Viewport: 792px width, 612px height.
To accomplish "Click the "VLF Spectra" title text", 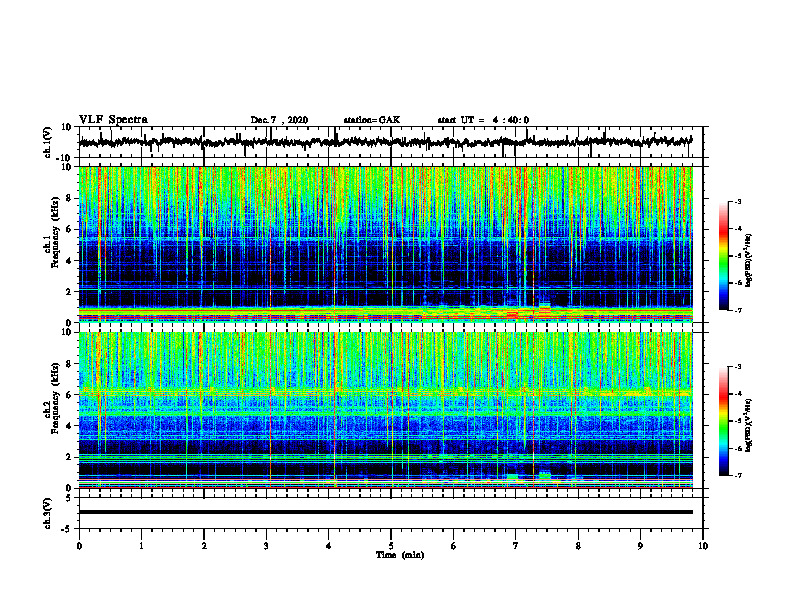I will (x=113, y=120).
